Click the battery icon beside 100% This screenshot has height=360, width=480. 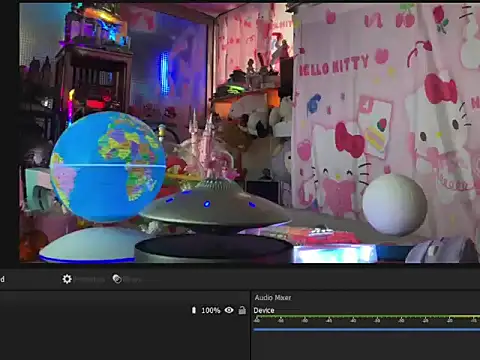point(194,310)
